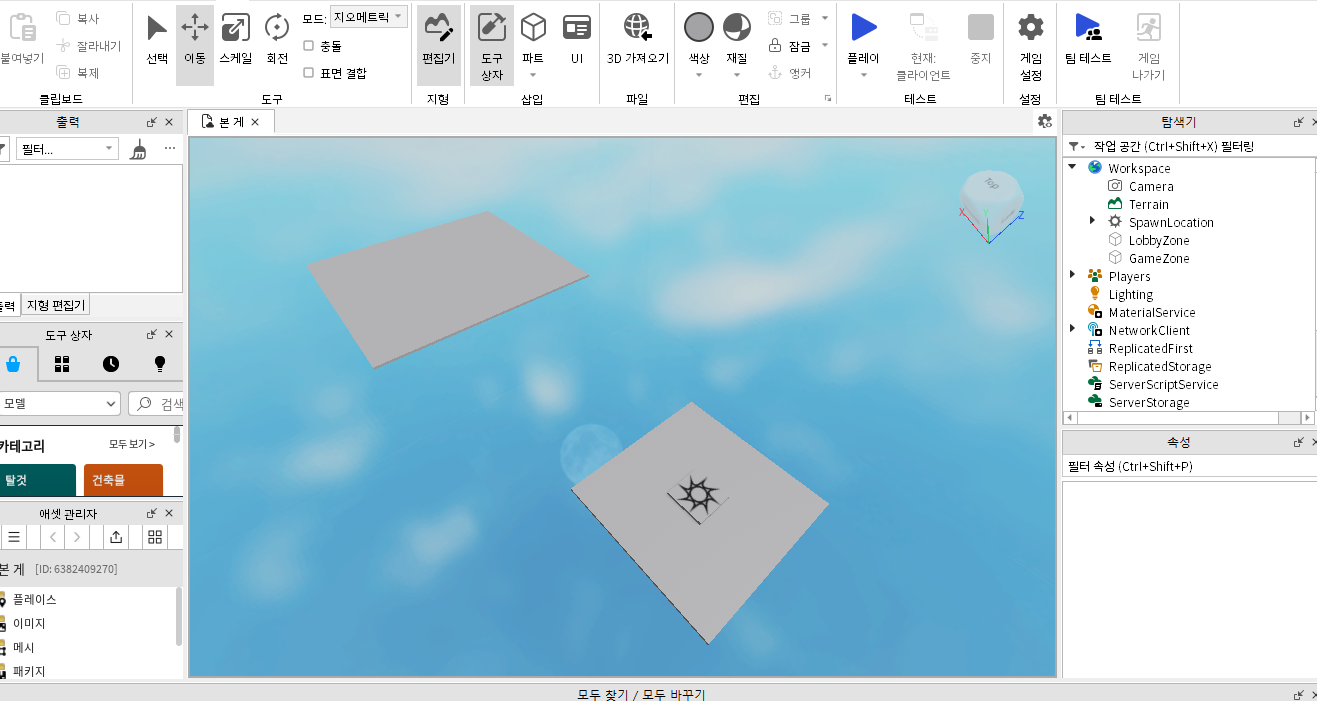
Task: Open toolbox creations (lightbulb) tab
Action: 160,364
